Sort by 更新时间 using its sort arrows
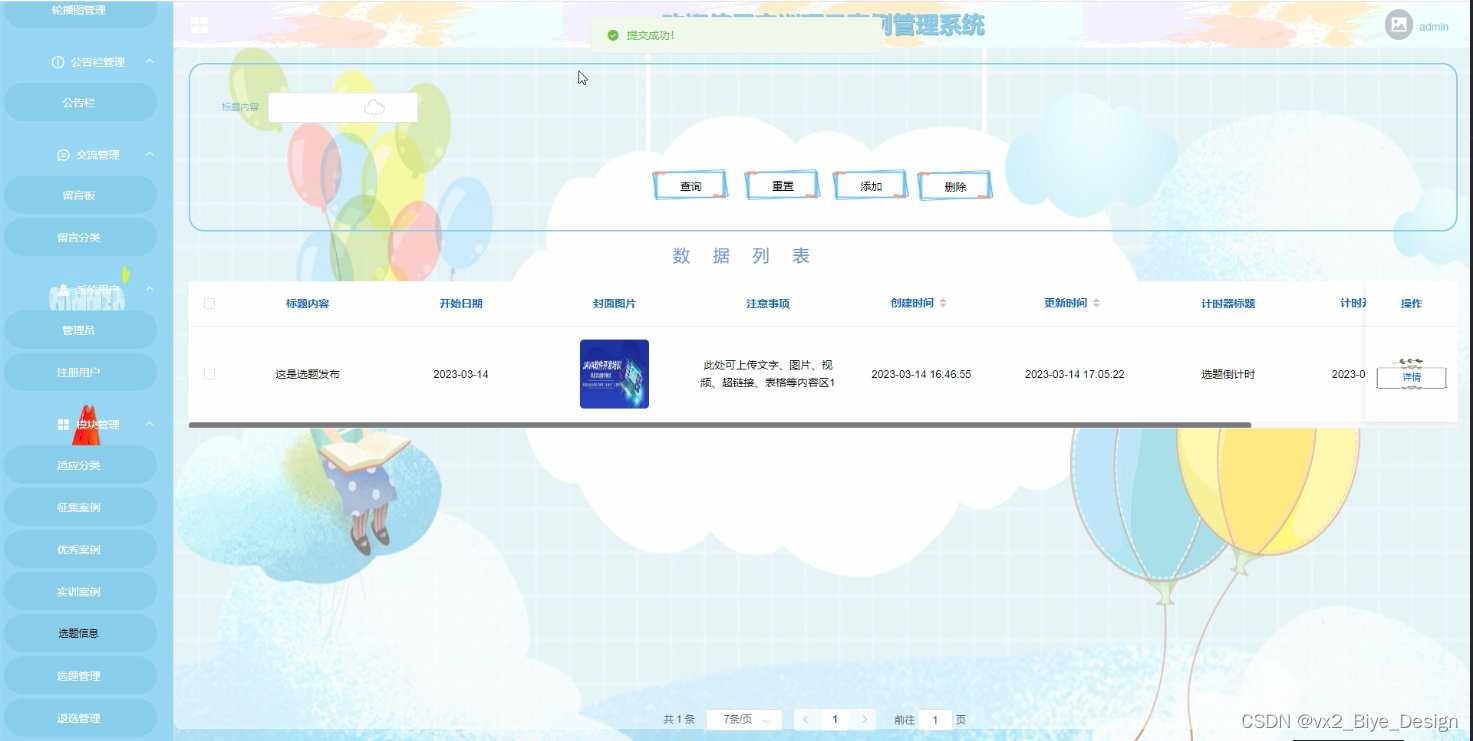 tap(1096, 303)
